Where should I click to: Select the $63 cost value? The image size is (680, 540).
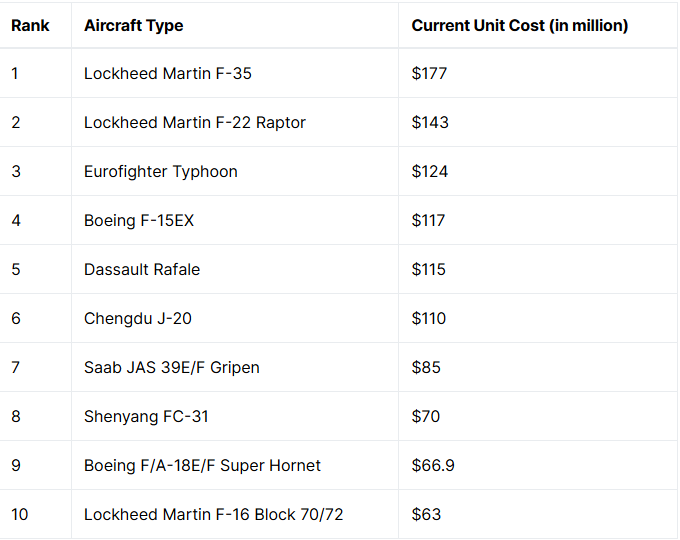click(x=426, y=515)
